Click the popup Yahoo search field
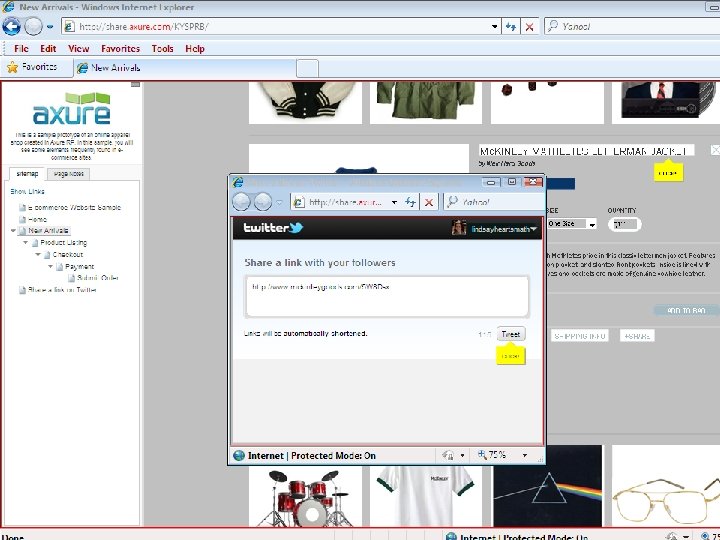 point(494,202)
